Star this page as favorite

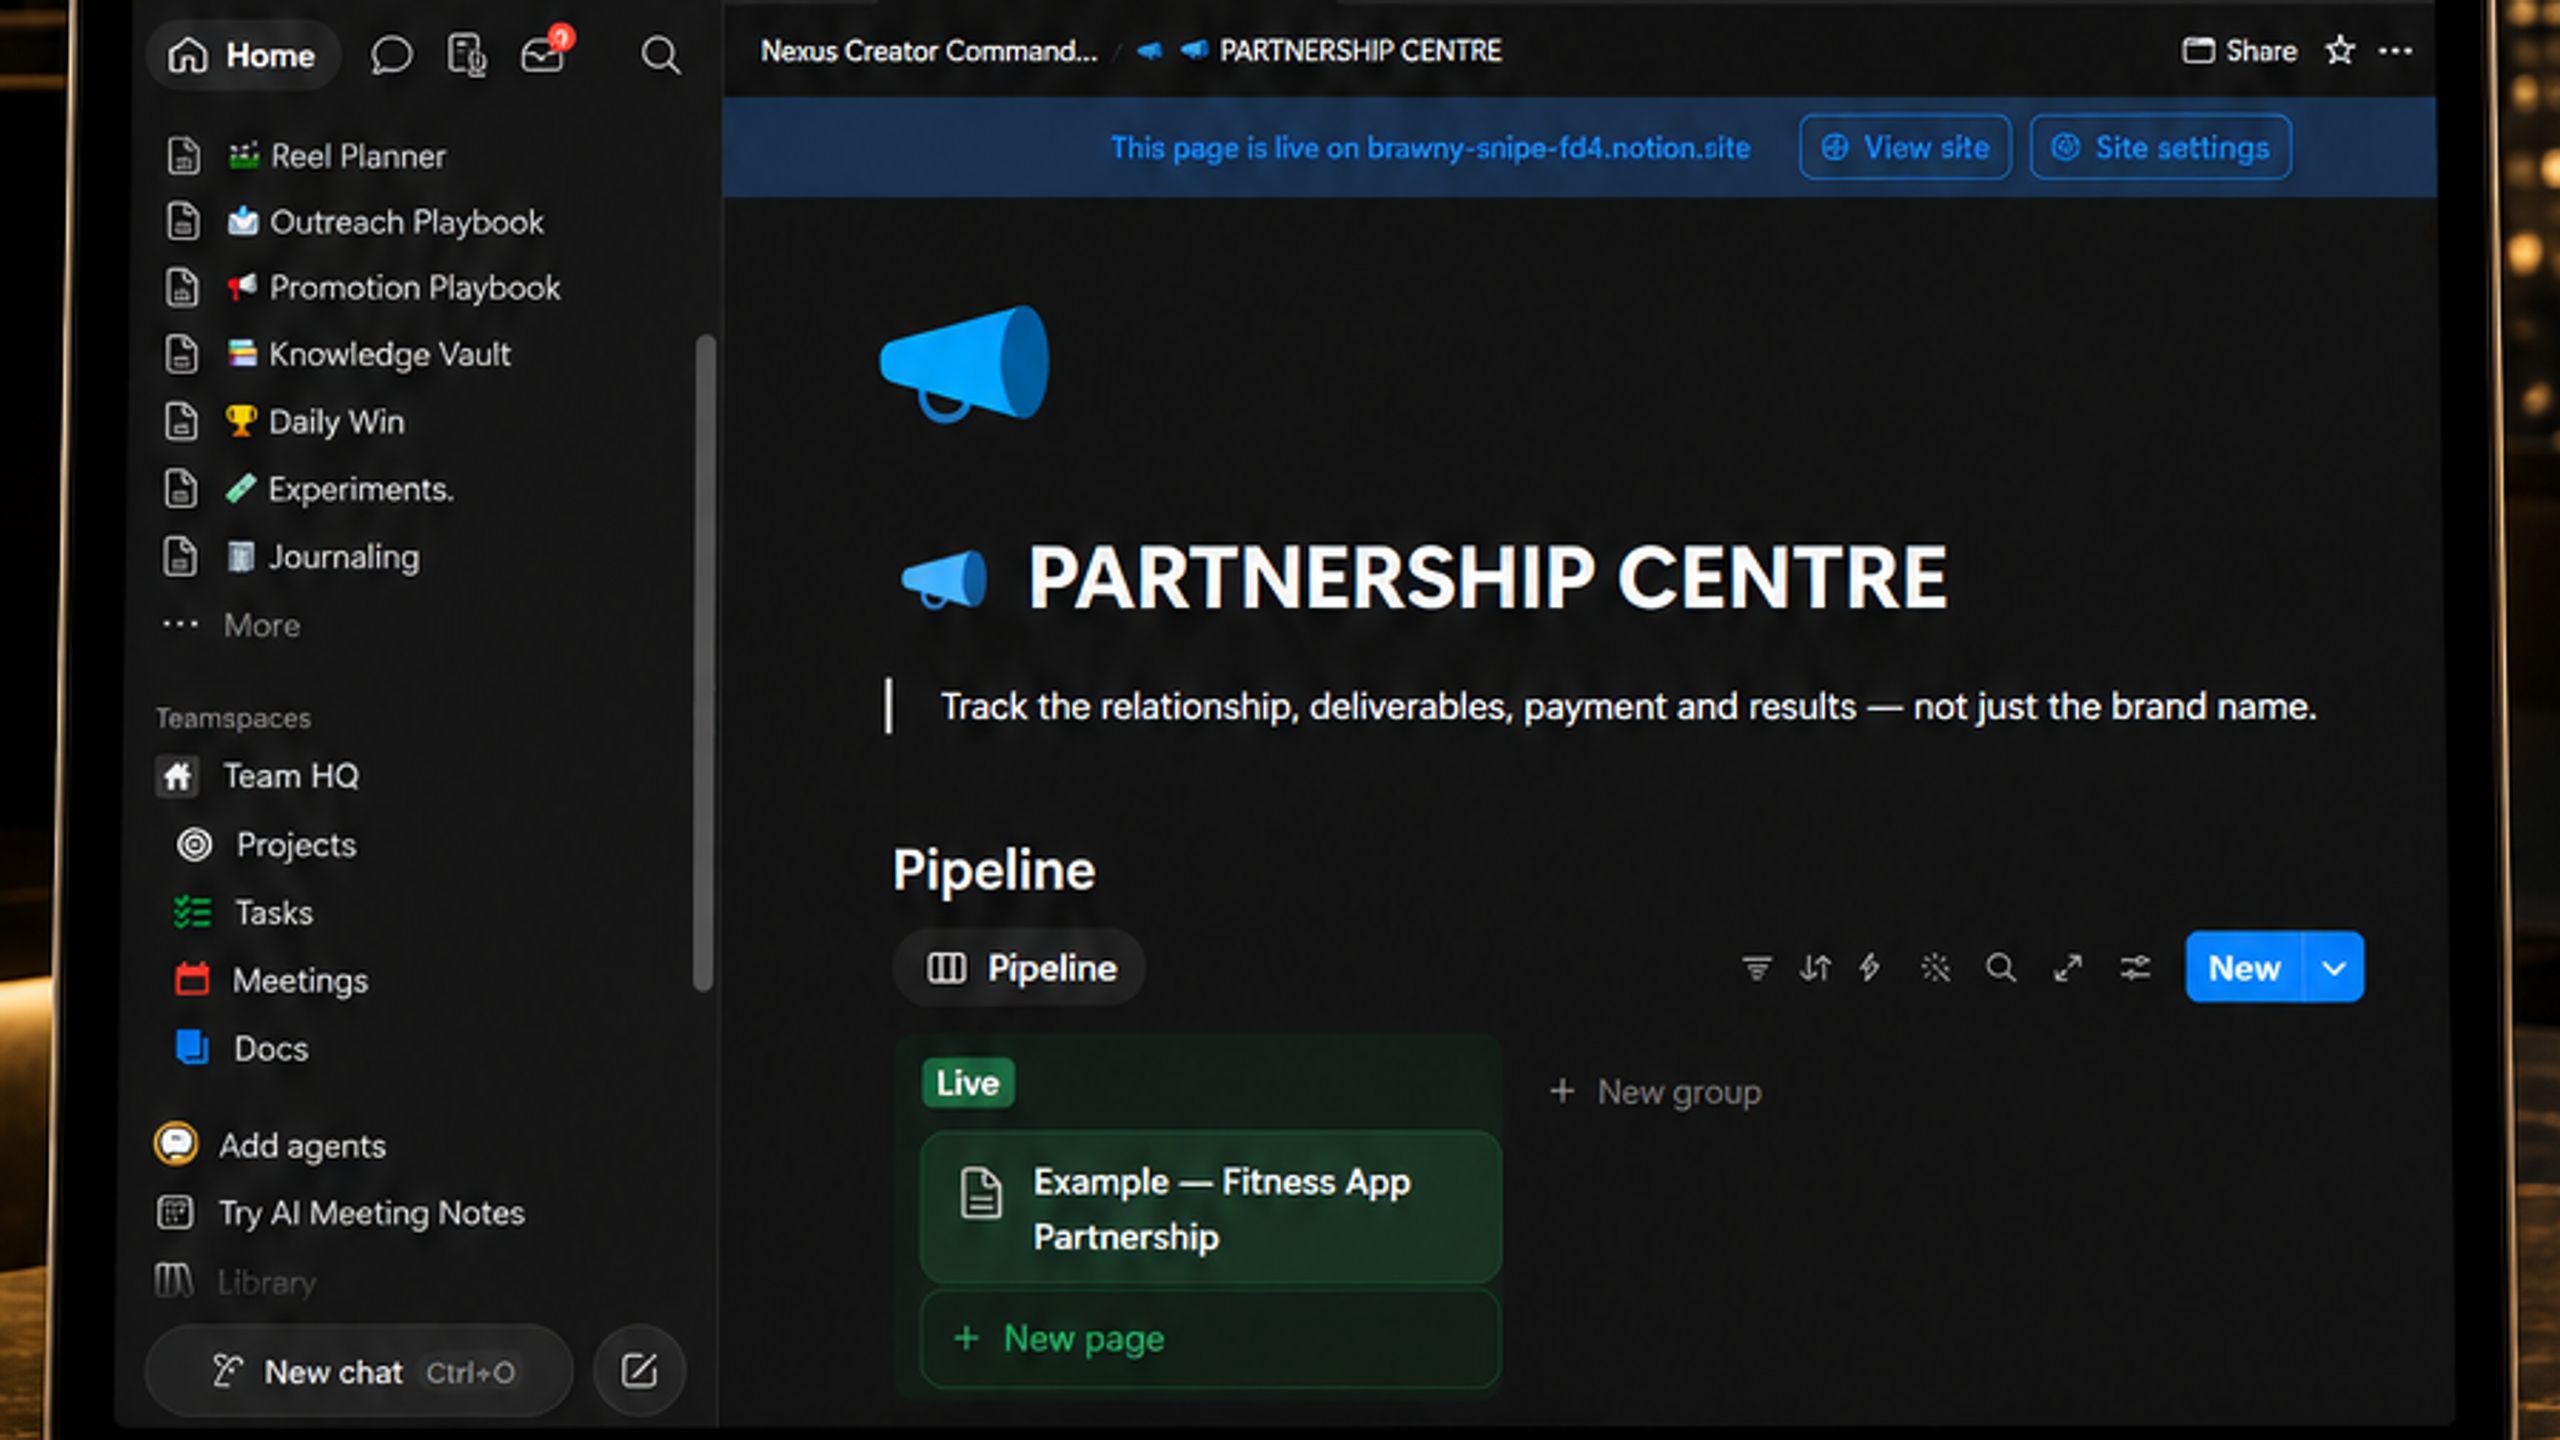point(2340,50)
